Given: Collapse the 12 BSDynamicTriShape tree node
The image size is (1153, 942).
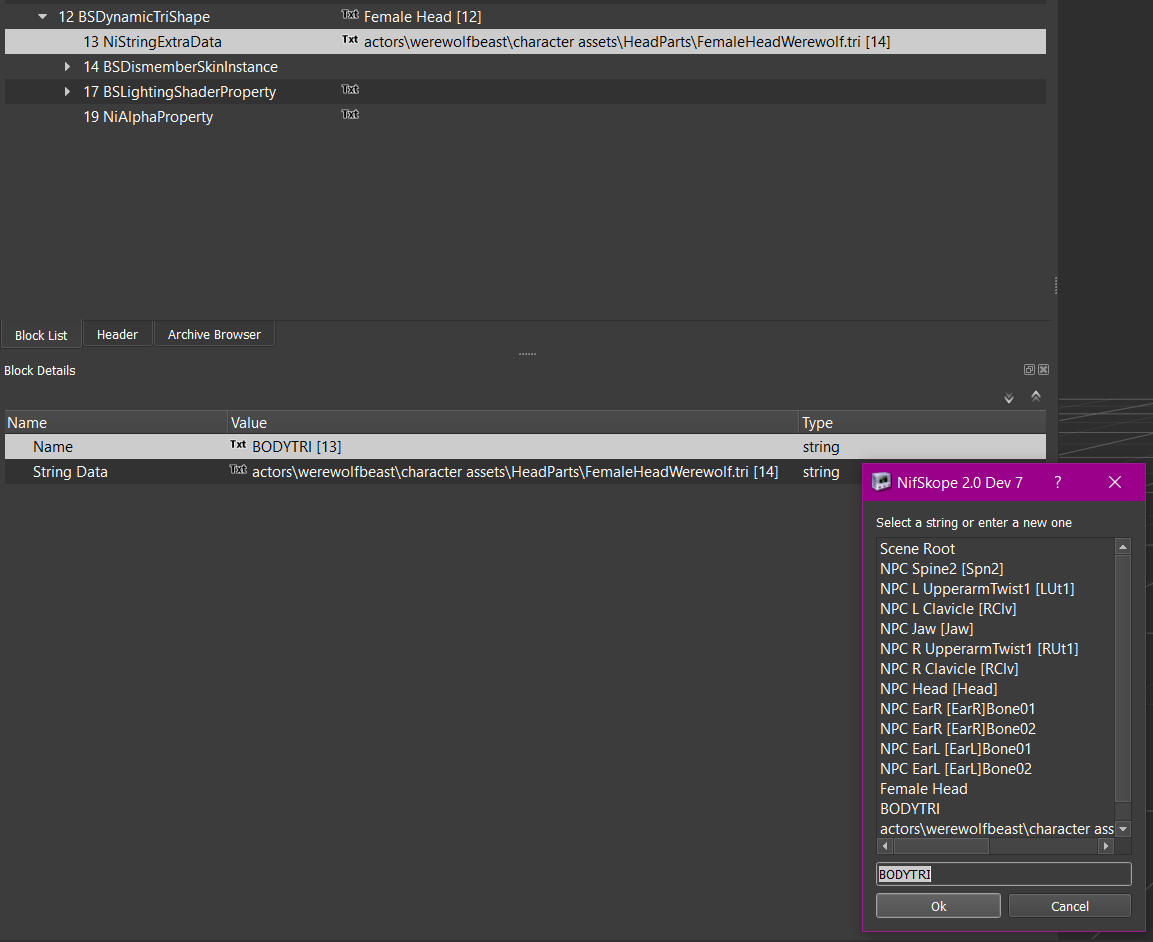Looking at the screenshot, I should (43, 16).
